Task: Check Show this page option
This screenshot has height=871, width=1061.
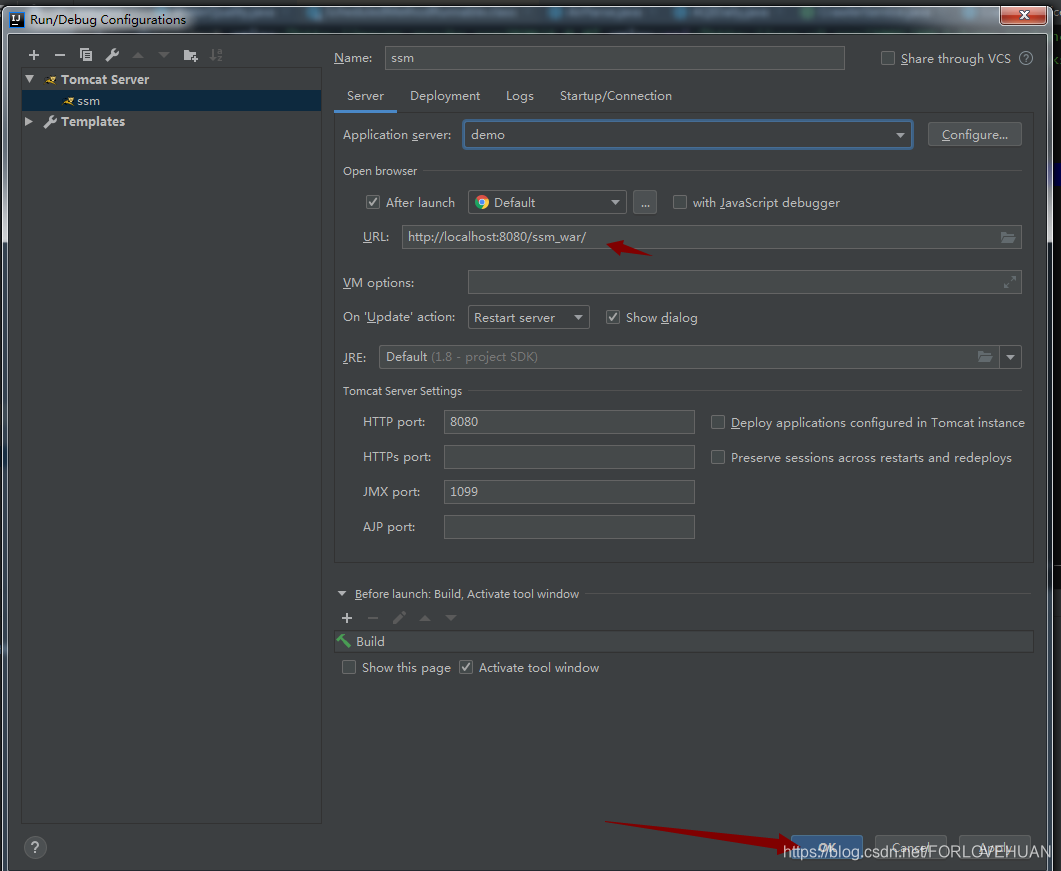Action: tap(349, 668)
